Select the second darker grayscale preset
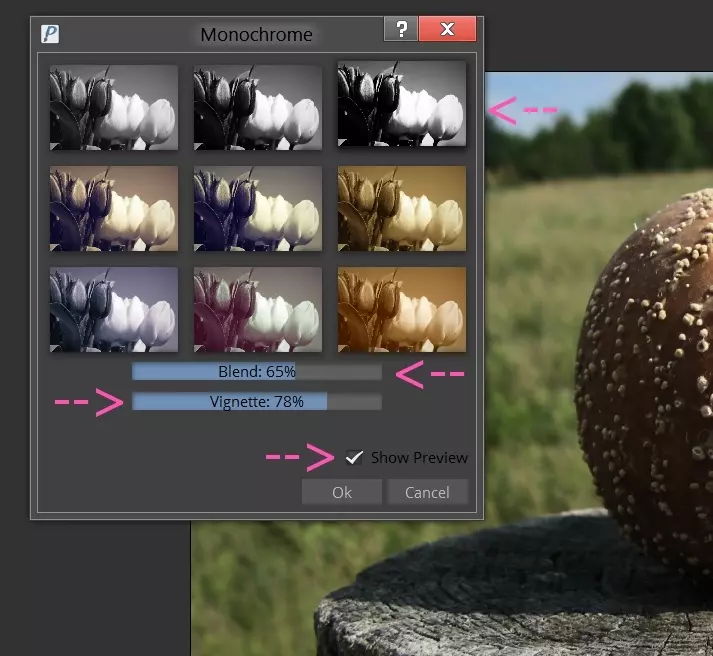The width and height of the screenshot is (713, 656). [258, 107]
